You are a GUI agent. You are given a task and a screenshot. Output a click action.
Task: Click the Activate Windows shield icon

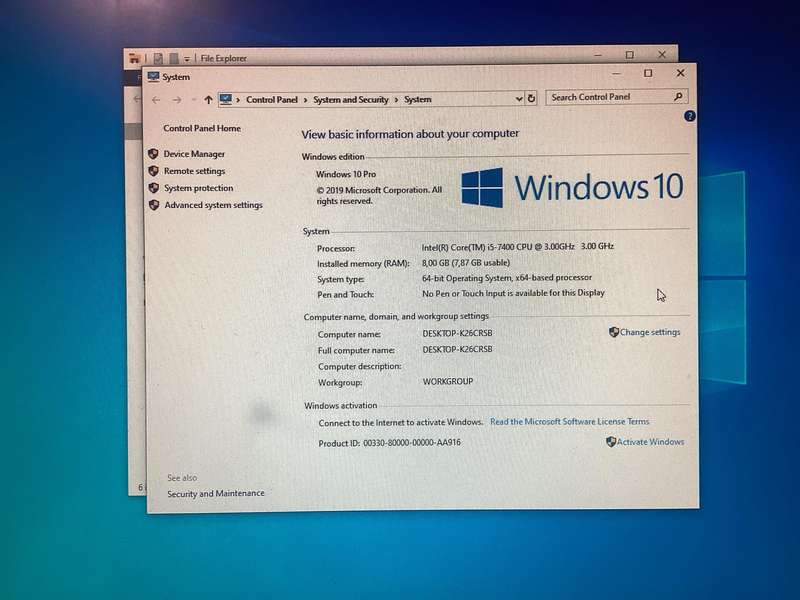click(611, 442)
